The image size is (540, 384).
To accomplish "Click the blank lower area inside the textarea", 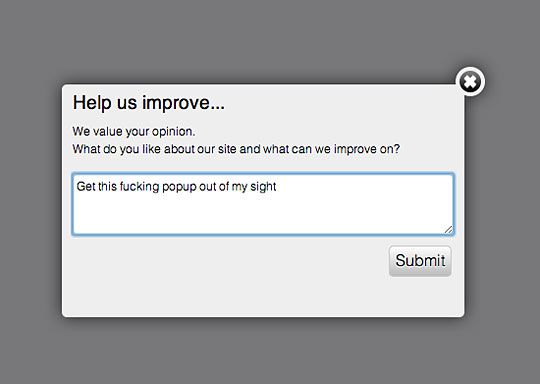I will click(x=262, y=215).
